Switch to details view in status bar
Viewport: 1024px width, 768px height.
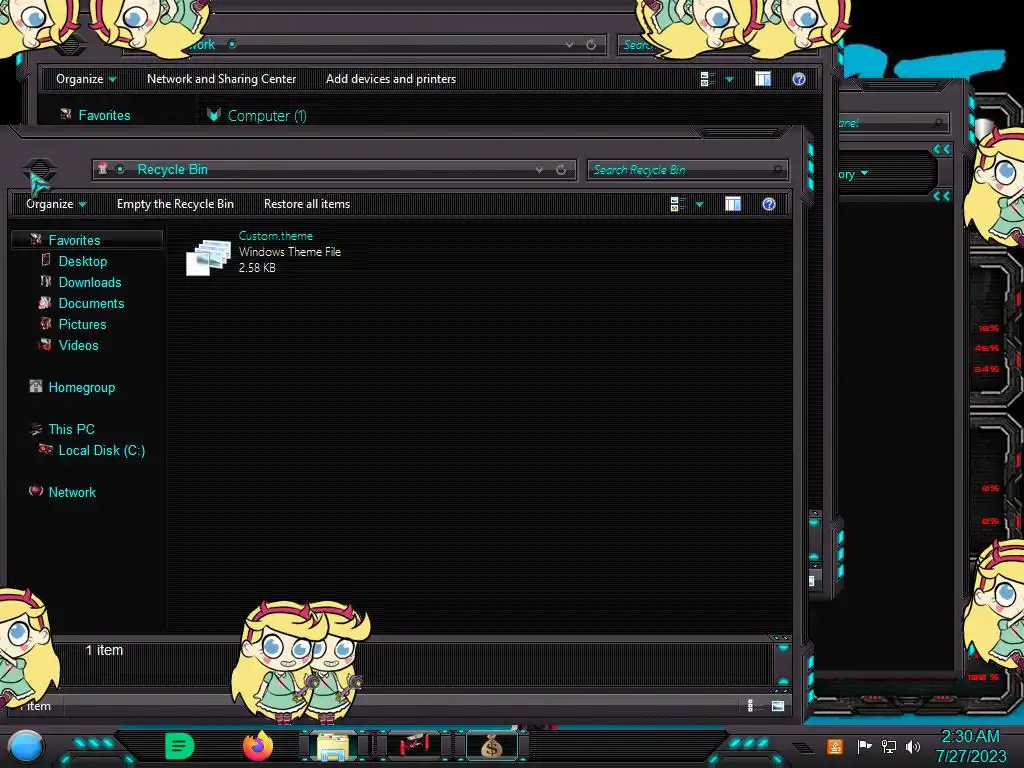coord(750,705)
